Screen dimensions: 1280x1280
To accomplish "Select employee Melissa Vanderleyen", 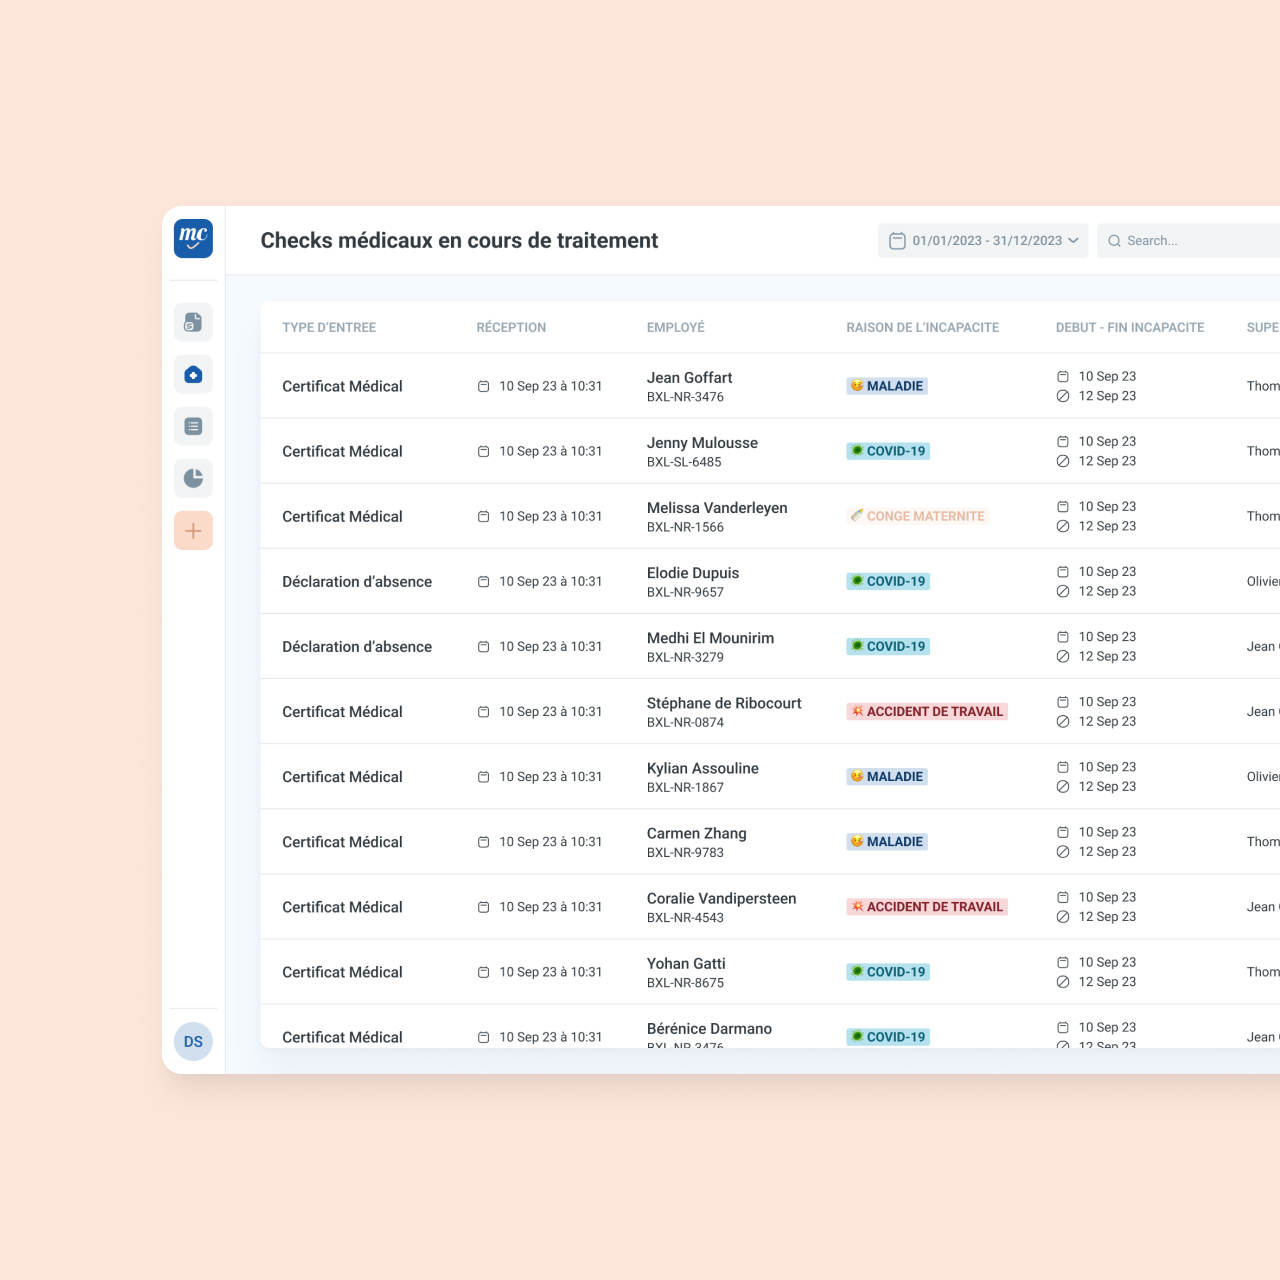I will (x=717, y=507).
